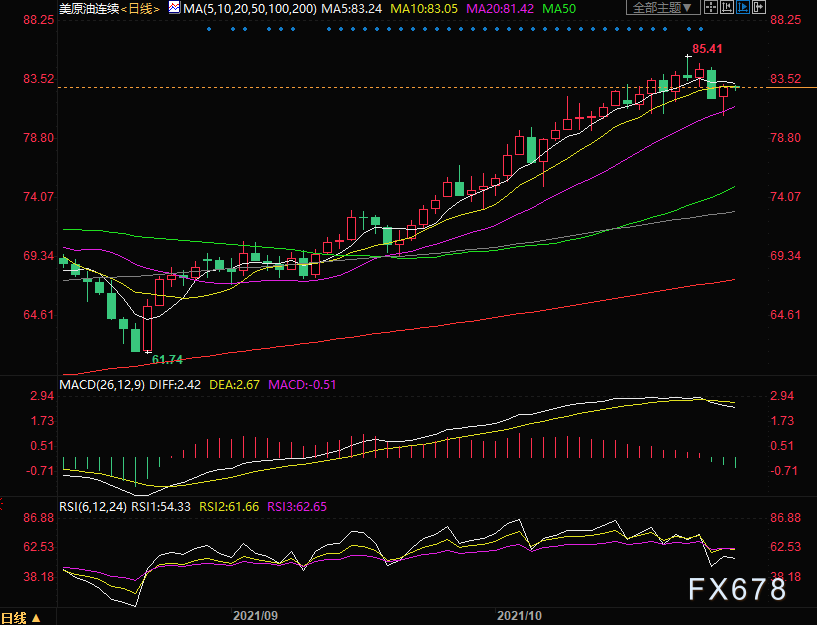Click the RSI3:62.65 value

pyautogui.click(x=297, y=507)
